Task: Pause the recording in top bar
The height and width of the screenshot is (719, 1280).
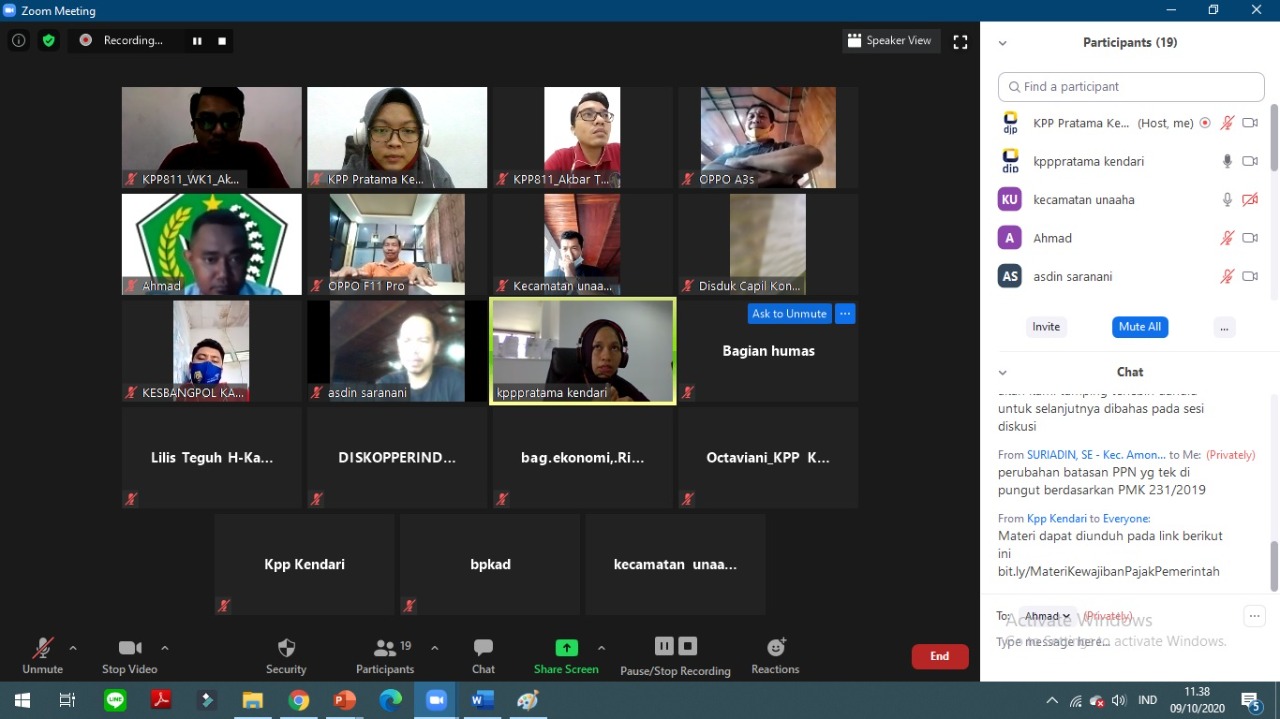Action: pos(197,41)
